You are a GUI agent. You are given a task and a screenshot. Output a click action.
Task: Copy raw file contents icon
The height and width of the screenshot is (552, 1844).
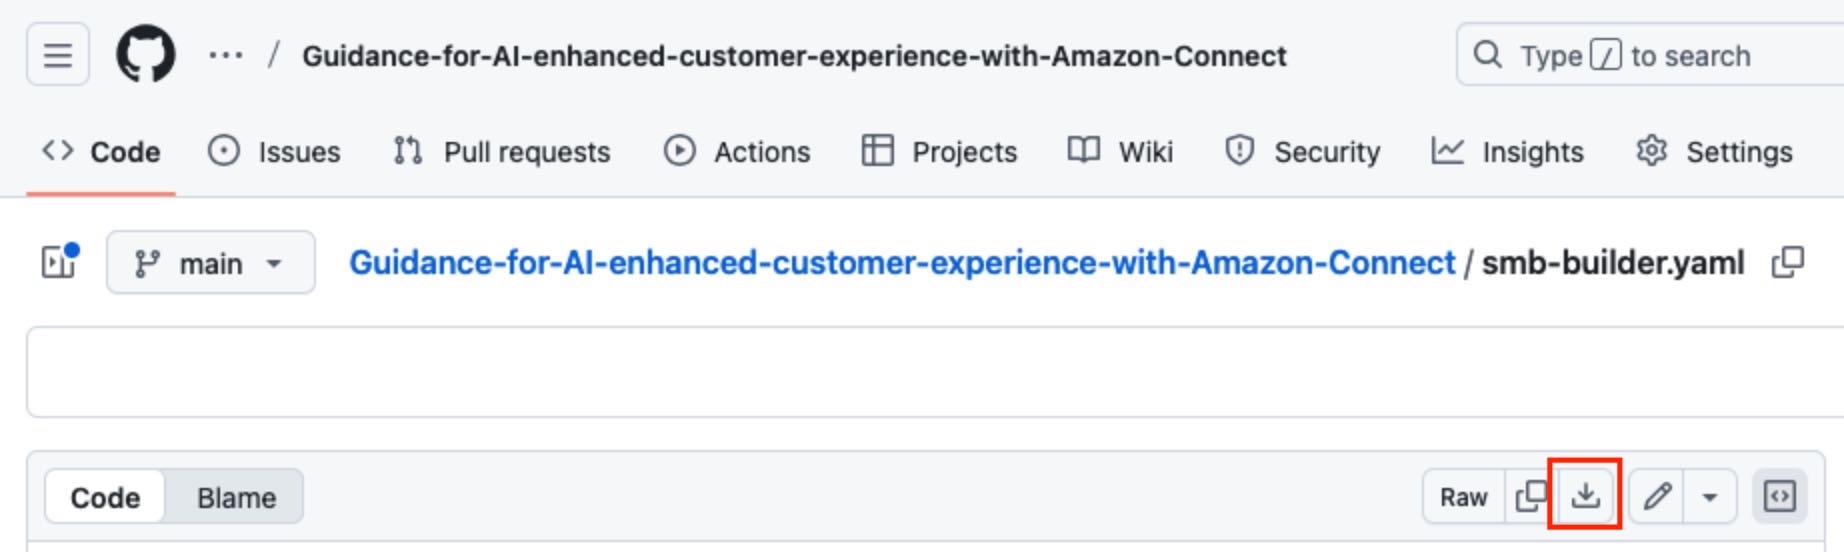pyautogui.click(x=1530, y=496)
